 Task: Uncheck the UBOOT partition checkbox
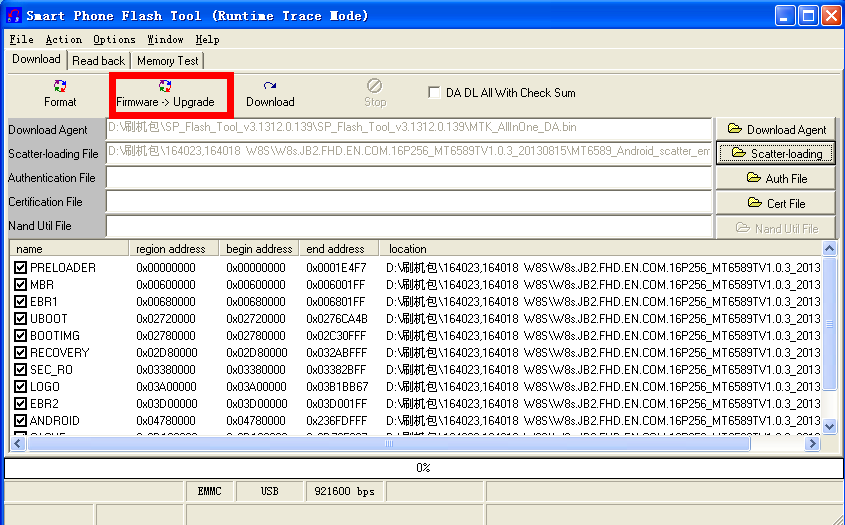click(20, 319)
